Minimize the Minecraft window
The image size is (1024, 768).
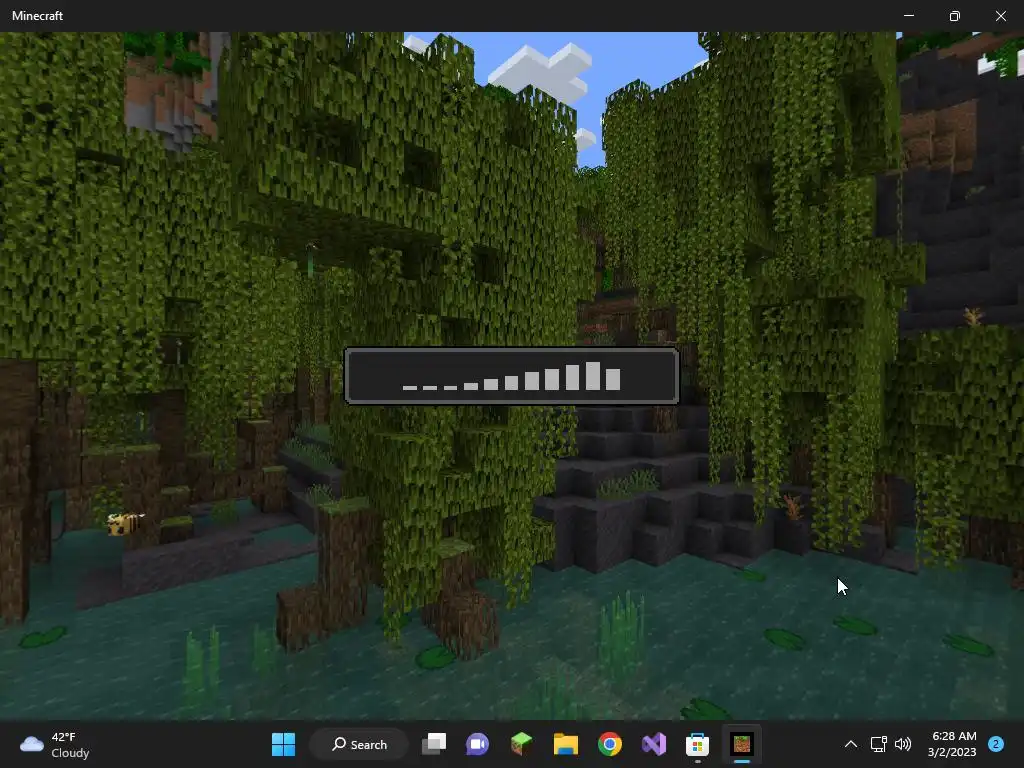click(909, 16)
